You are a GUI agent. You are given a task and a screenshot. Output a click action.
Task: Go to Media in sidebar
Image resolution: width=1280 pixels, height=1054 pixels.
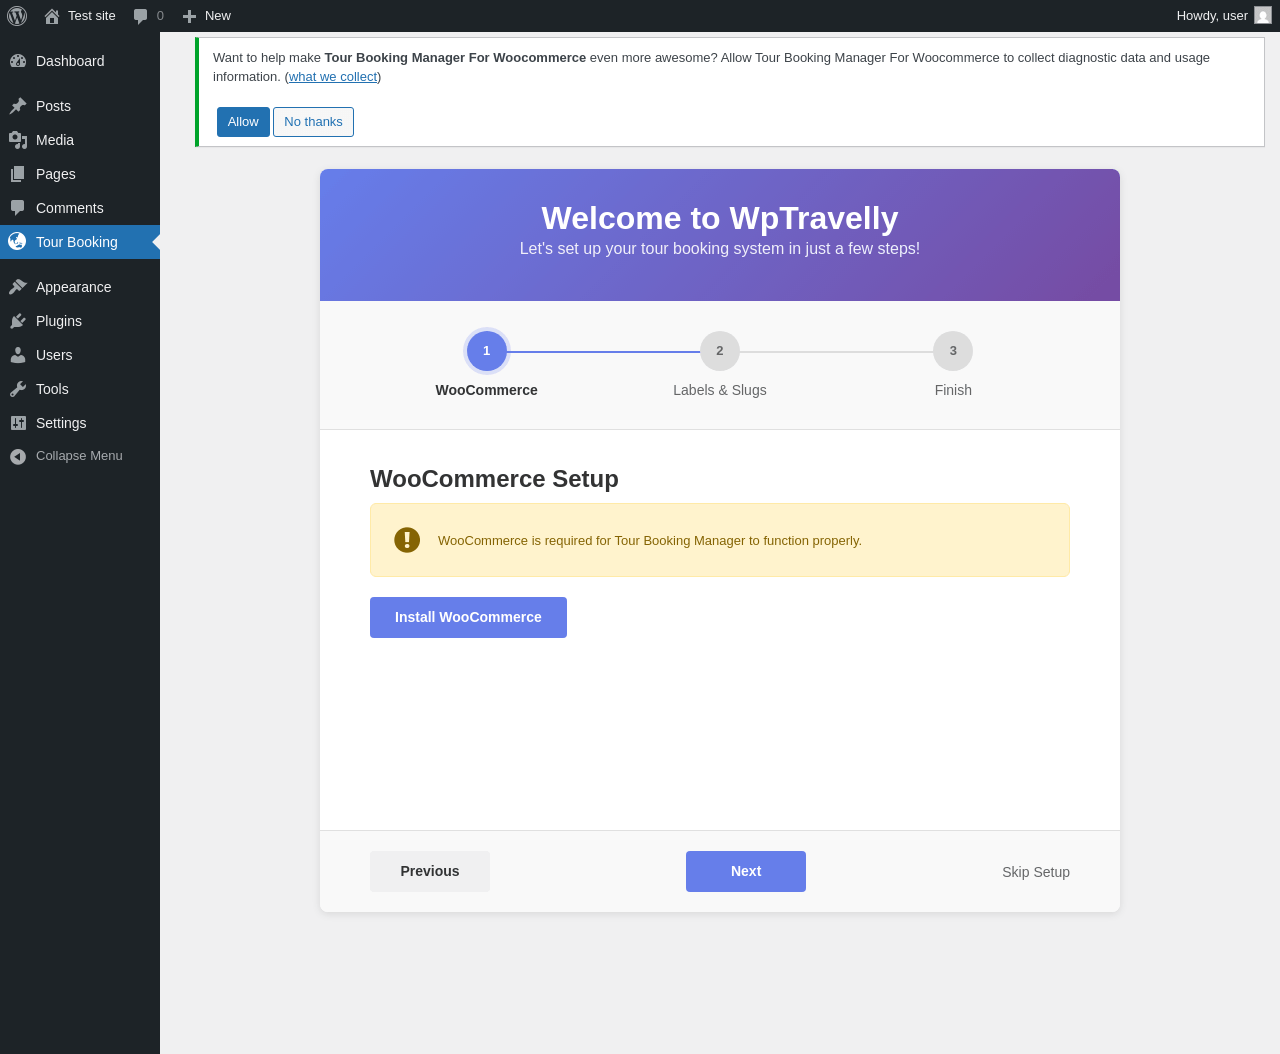[x=80, y=140]
